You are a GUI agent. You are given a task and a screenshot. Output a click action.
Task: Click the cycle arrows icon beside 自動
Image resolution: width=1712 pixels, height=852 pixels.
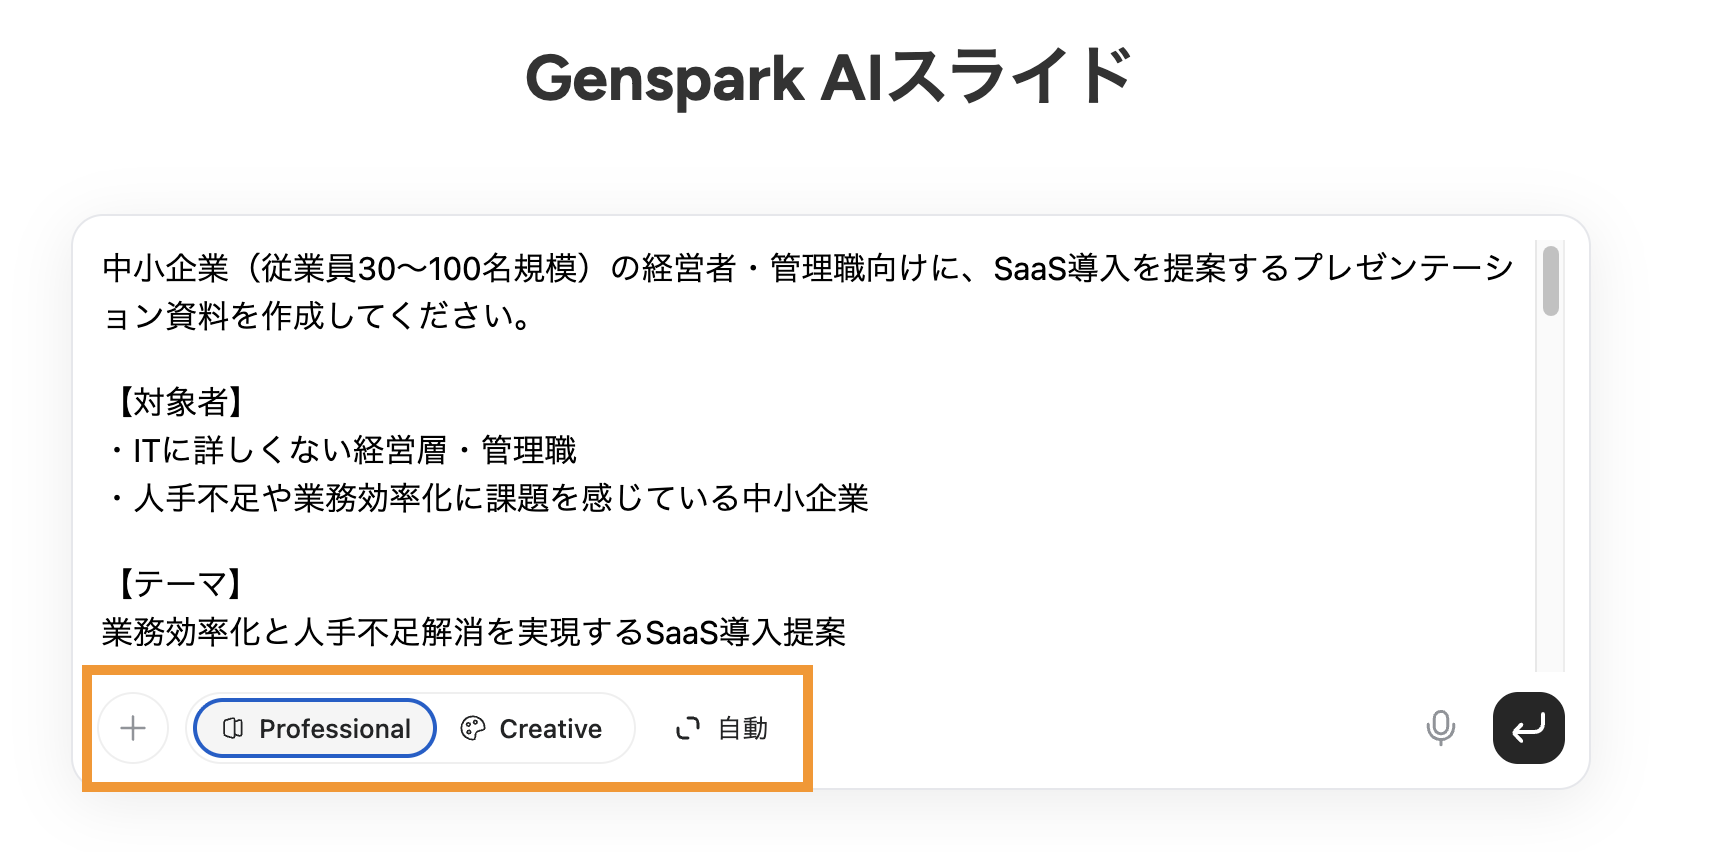point(687,728)
